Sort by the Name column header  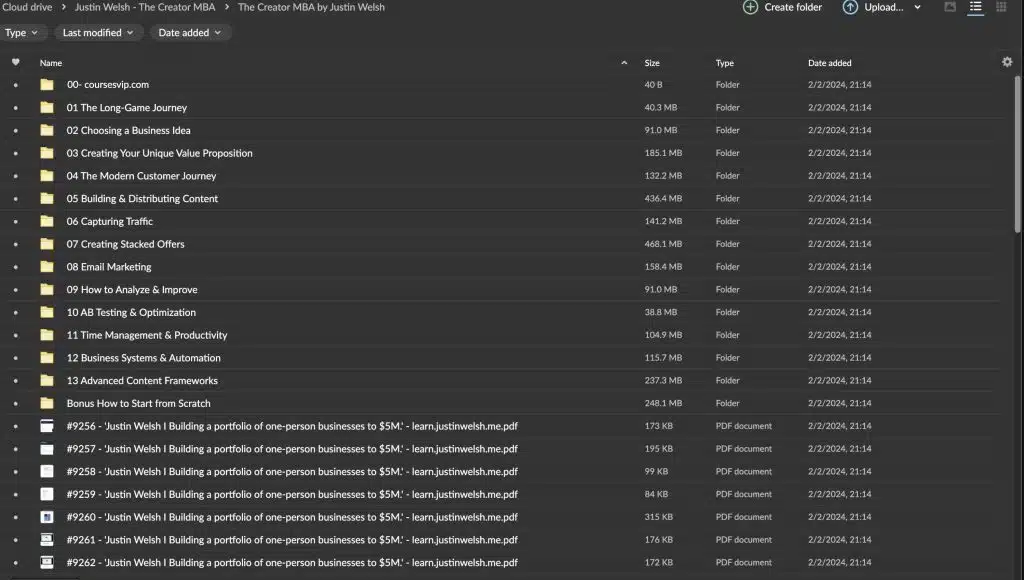point(51,63)
